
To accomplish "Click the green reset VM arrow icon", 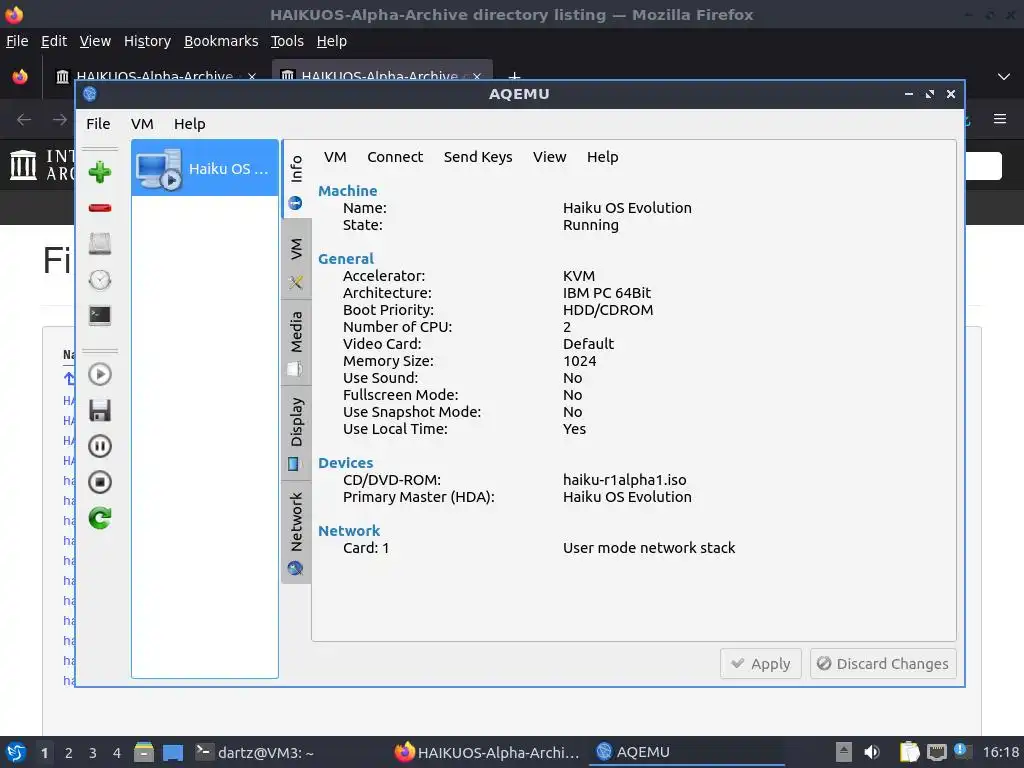I will pyautogui.click(x=100, y=518).
